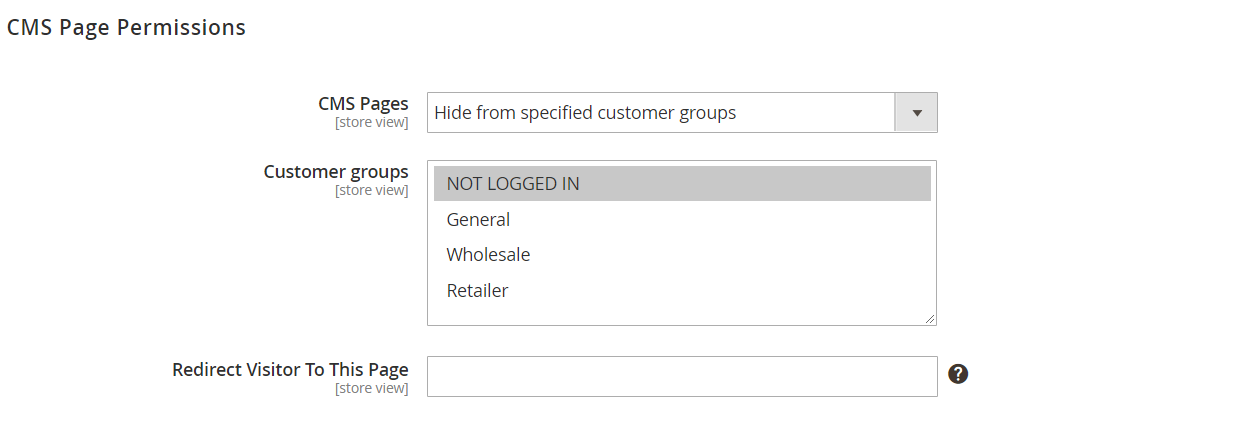Click the Customer groups list resize handle

(x=930, y=319)
